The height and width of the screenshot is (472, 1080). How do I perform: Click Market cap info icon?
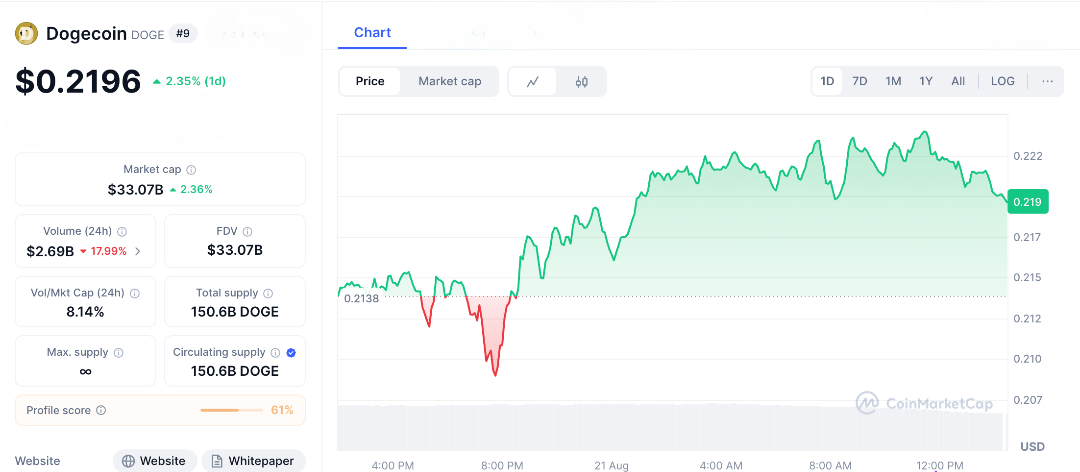[x=191, y=170]
